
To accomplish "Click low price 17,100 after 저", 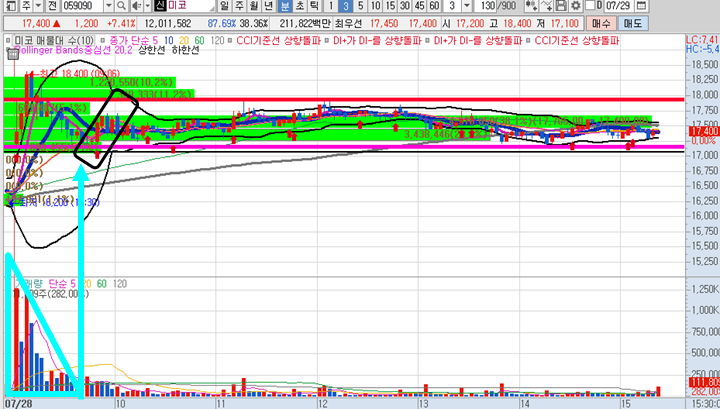I will 565,23.
